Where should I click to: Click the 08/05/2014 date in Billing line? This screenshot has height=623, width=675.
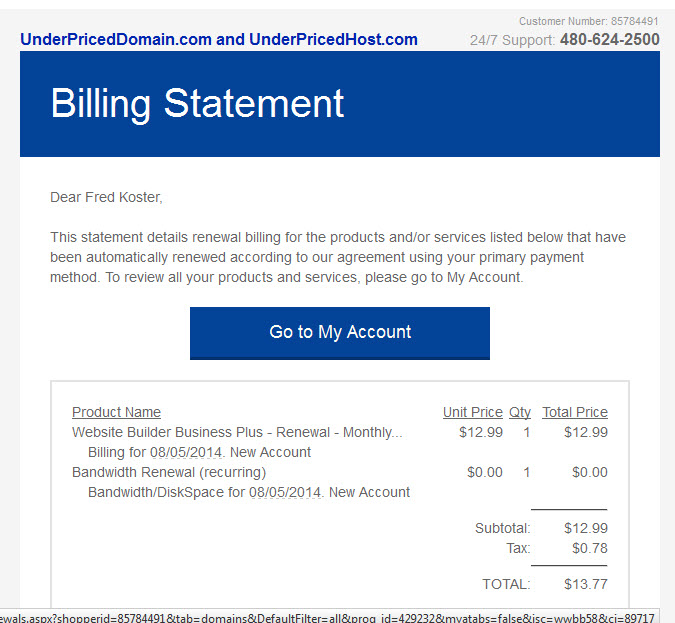[186, 452]
